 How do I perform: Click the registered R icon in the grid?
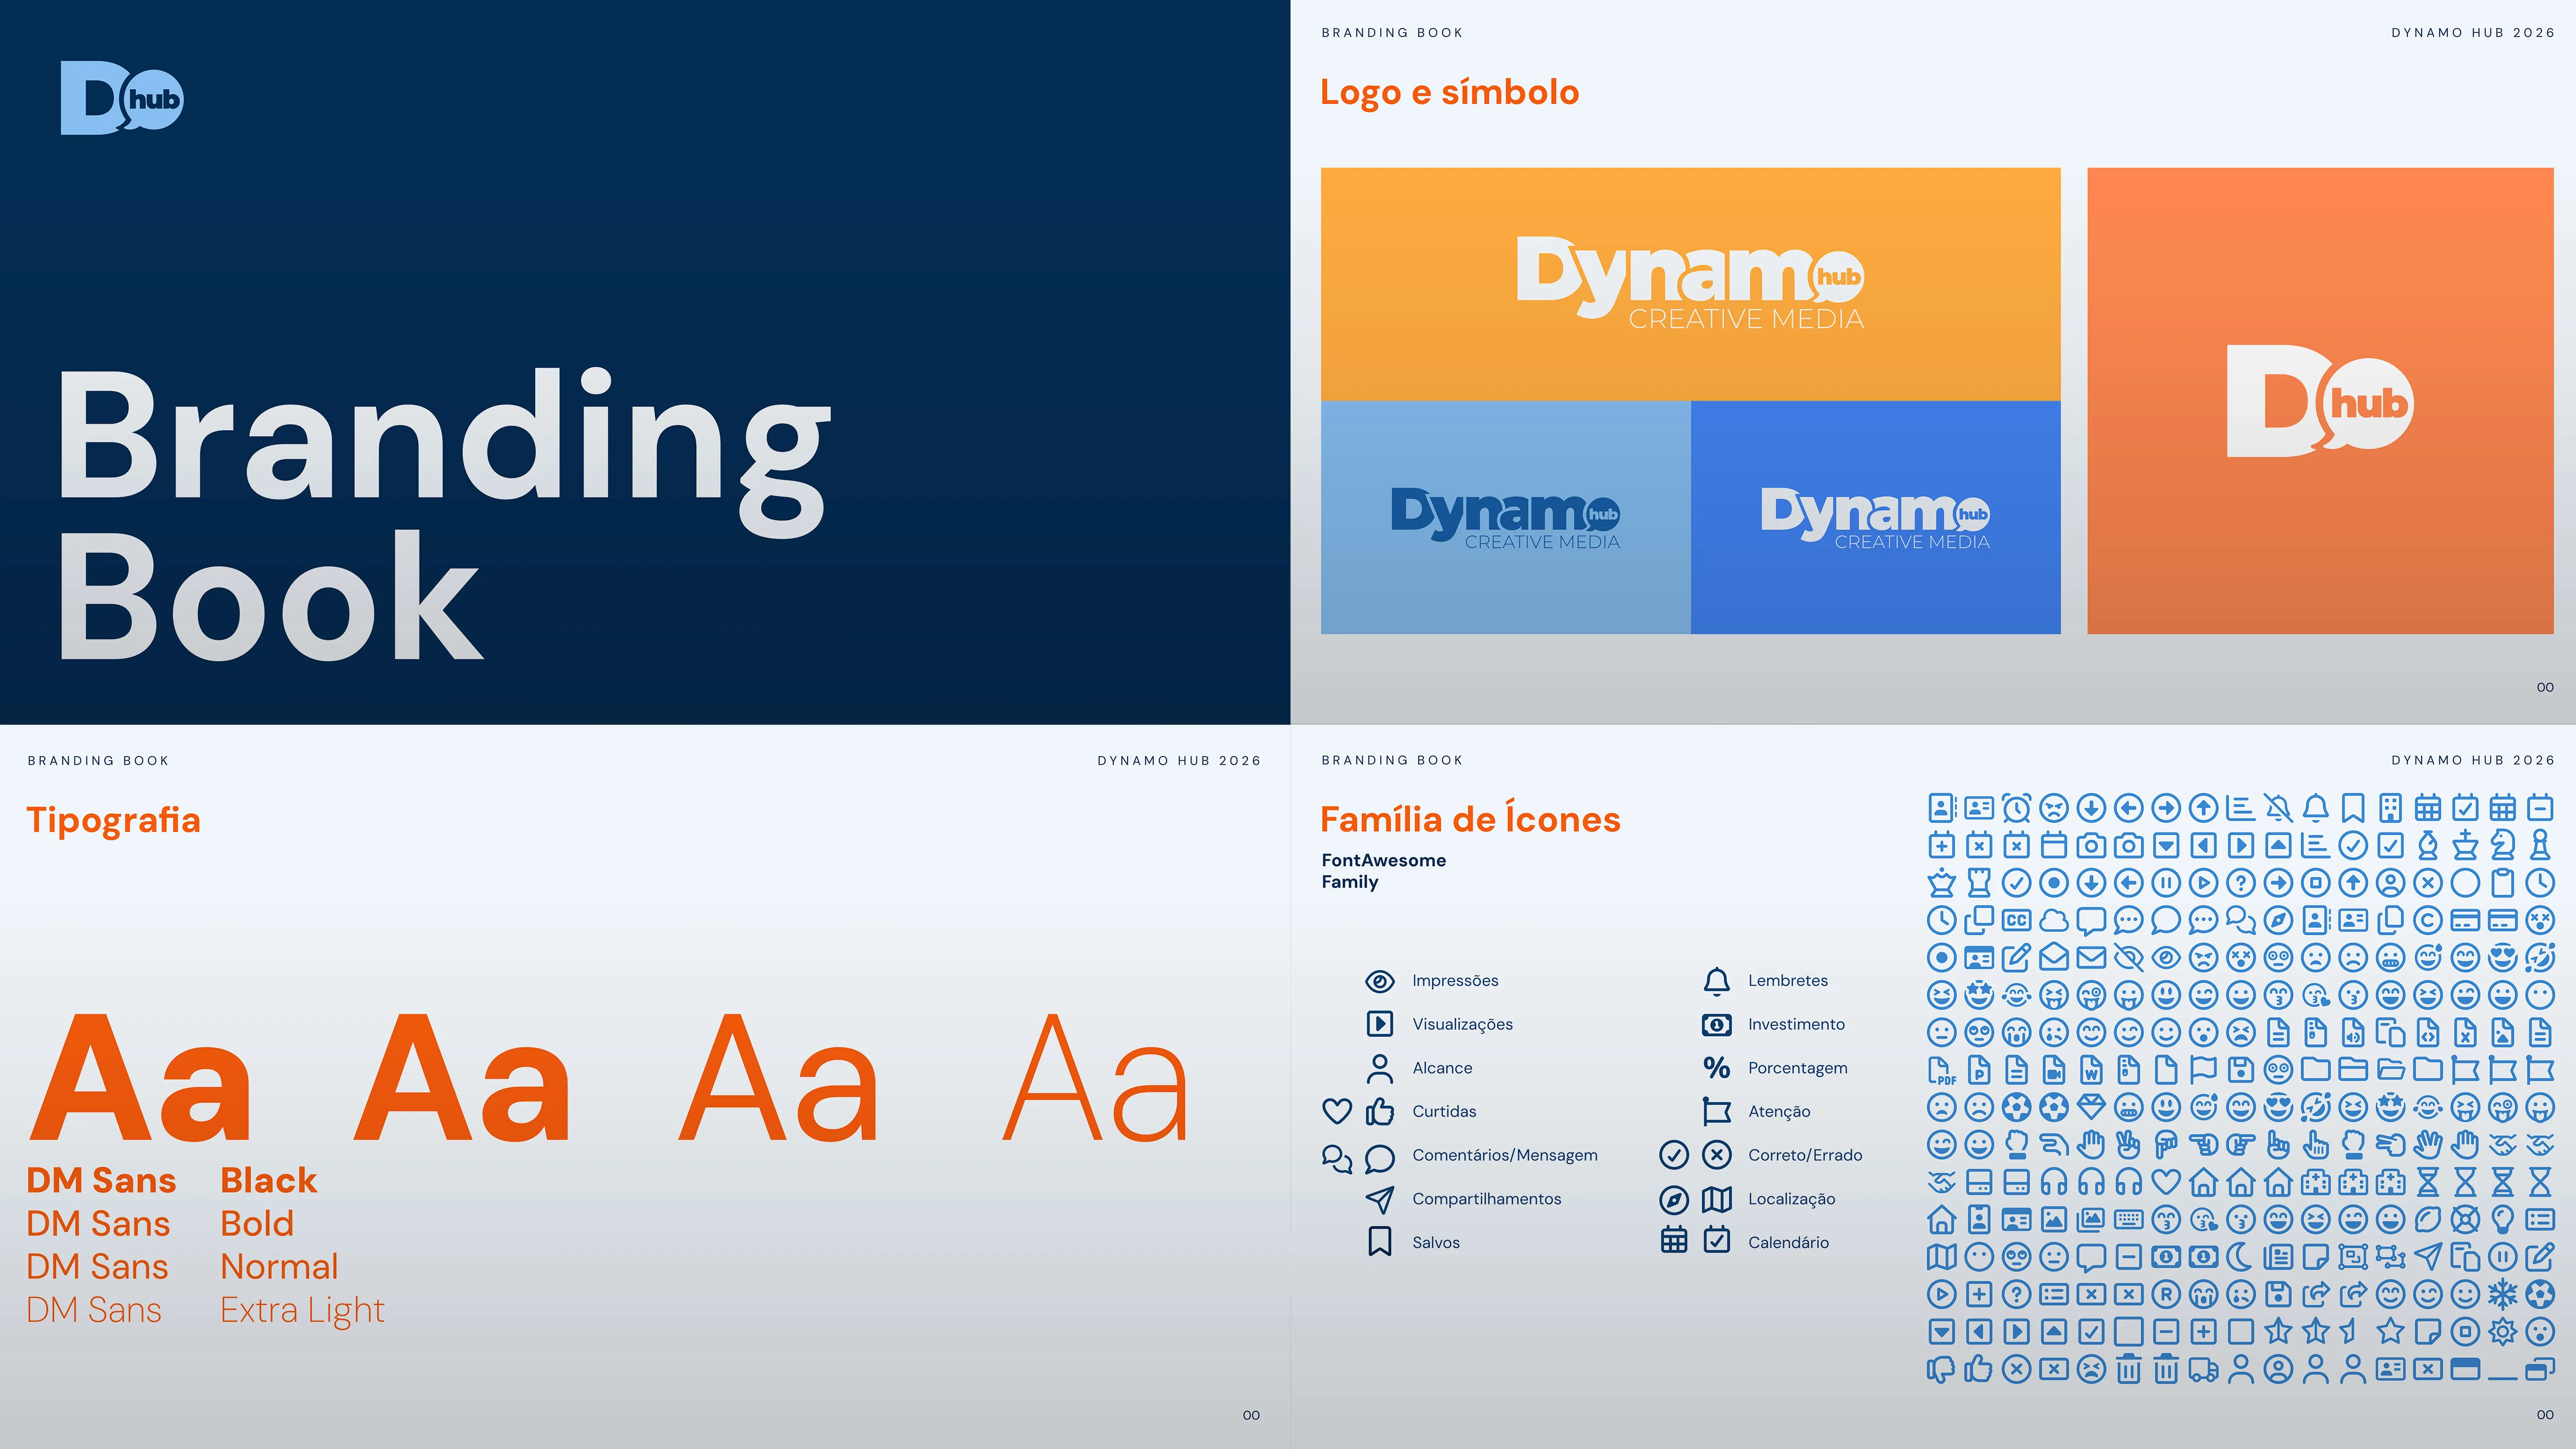point(2165,1294)
